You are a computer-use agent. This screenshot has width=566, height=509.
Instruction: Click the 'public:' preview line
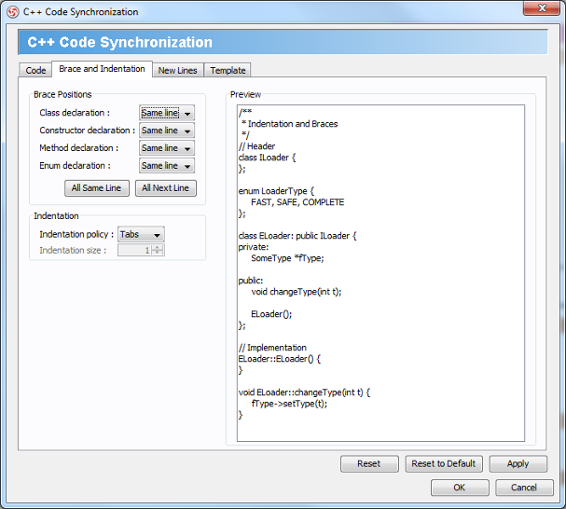click(251, 280)
